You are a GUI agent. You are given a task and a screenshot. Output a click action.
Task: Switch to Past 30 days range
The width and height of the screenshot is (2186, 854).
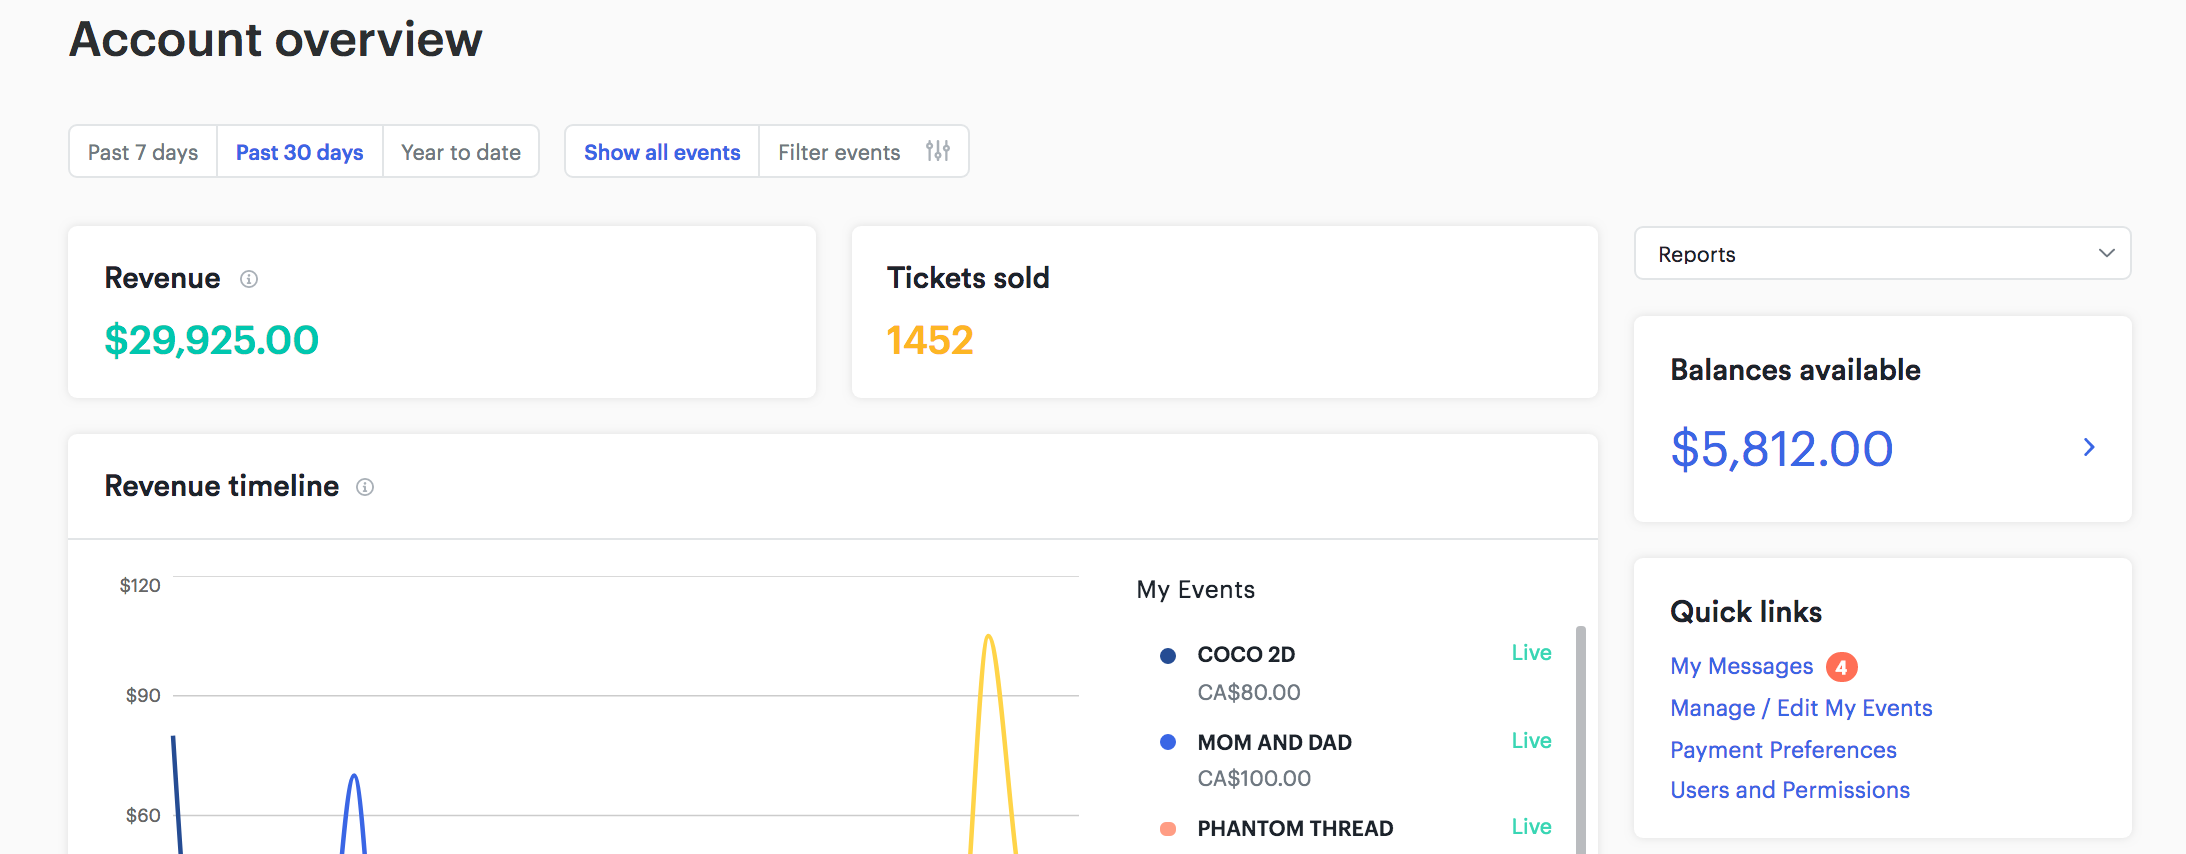300,152
